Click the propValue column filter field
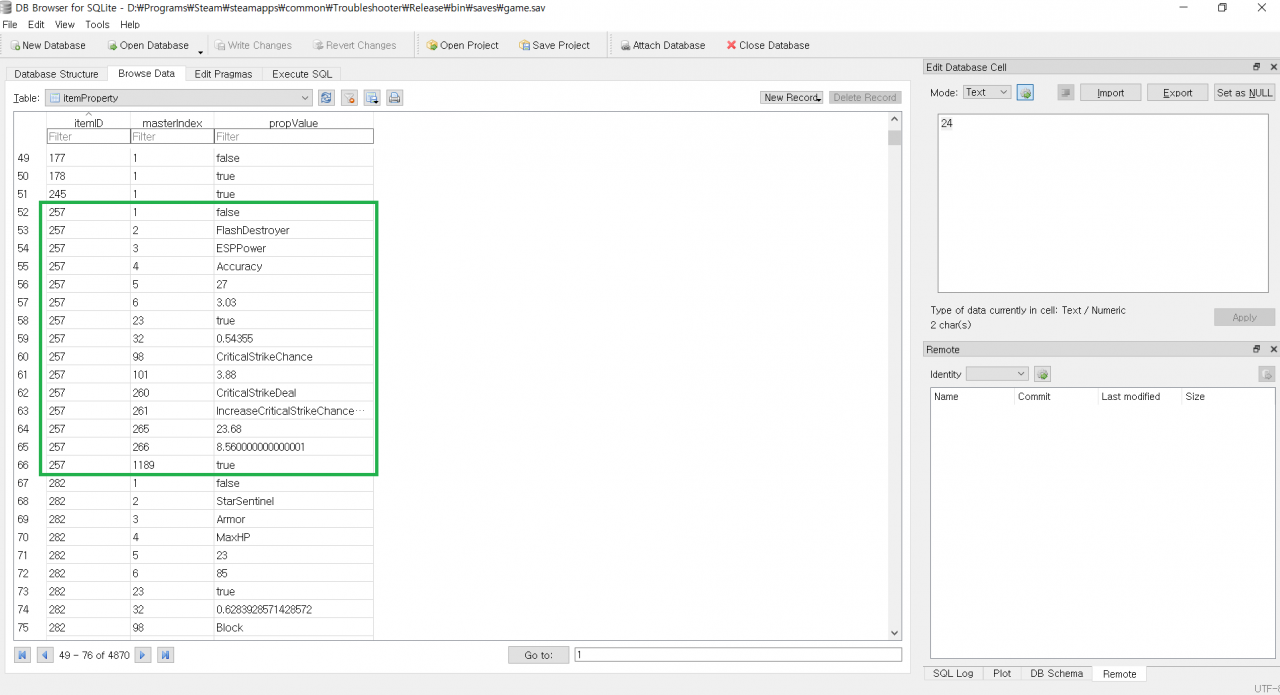 tap(293, 137)
